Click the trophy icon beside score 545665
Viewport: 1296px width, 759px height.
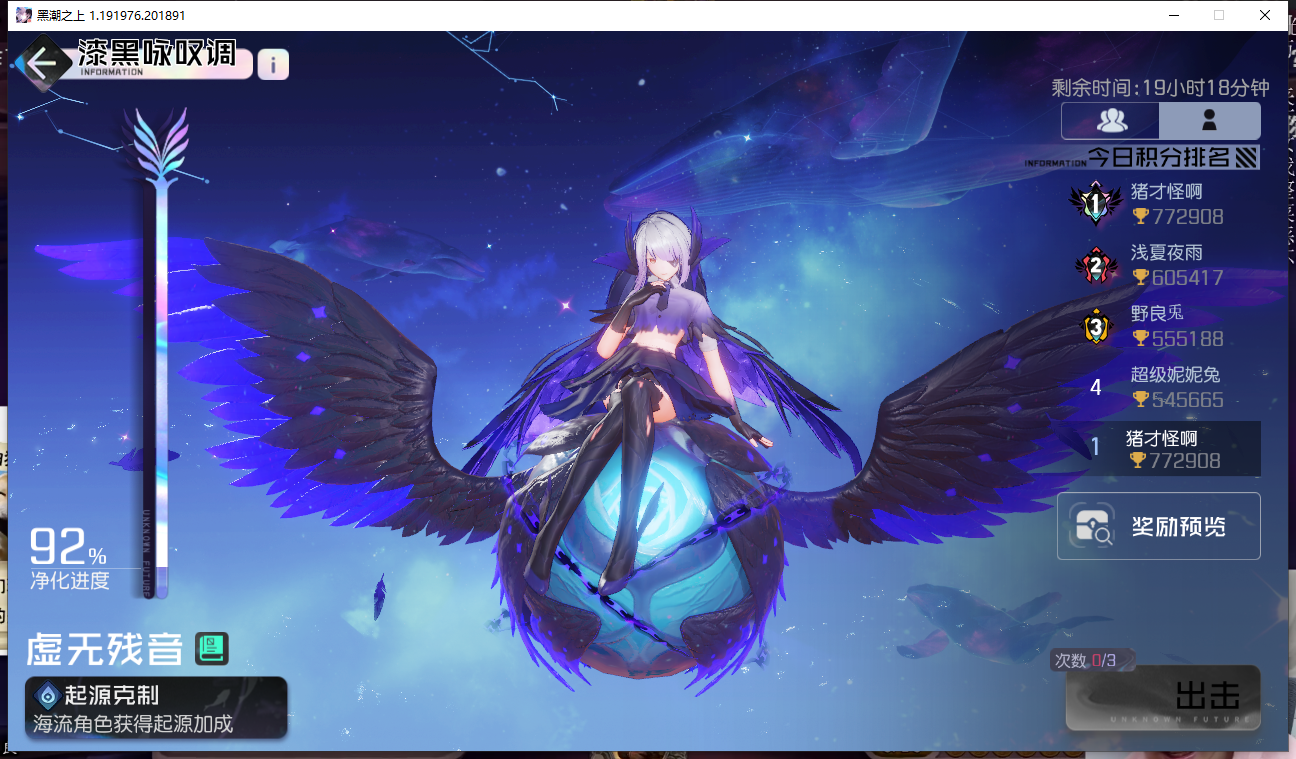(x=1140, y=399)
